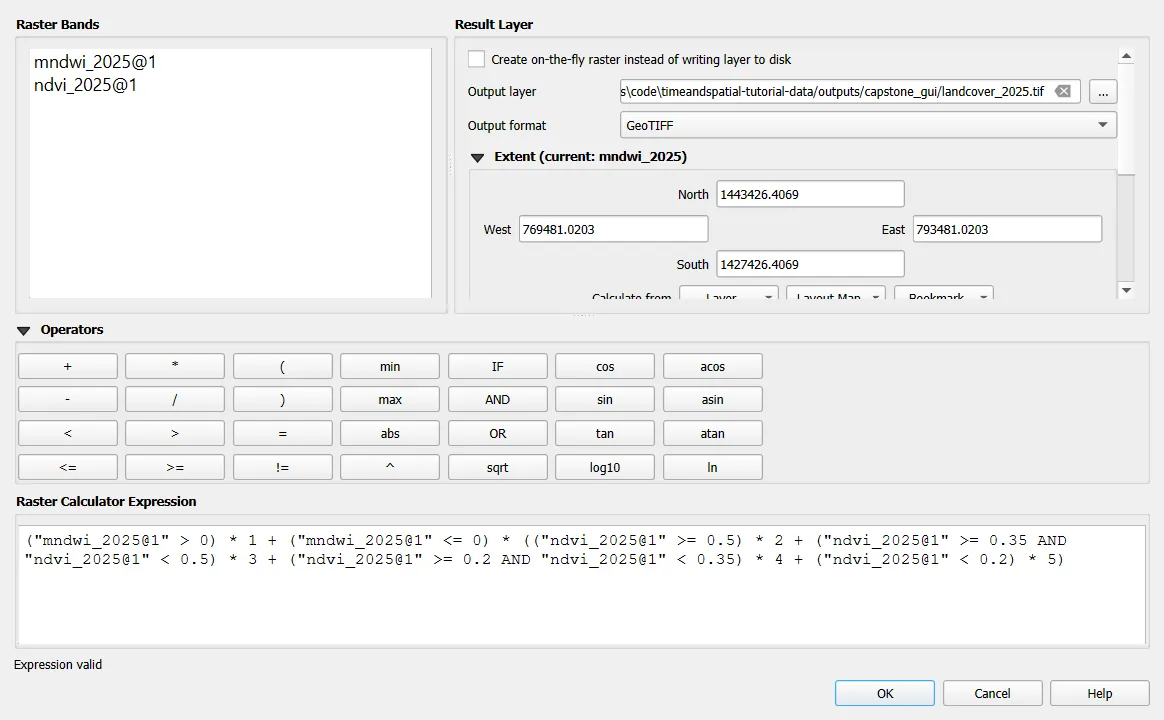This screenshot has width=1164, height=720.
Task: Collapse the Operators section triangle
Action: (24, 330)
